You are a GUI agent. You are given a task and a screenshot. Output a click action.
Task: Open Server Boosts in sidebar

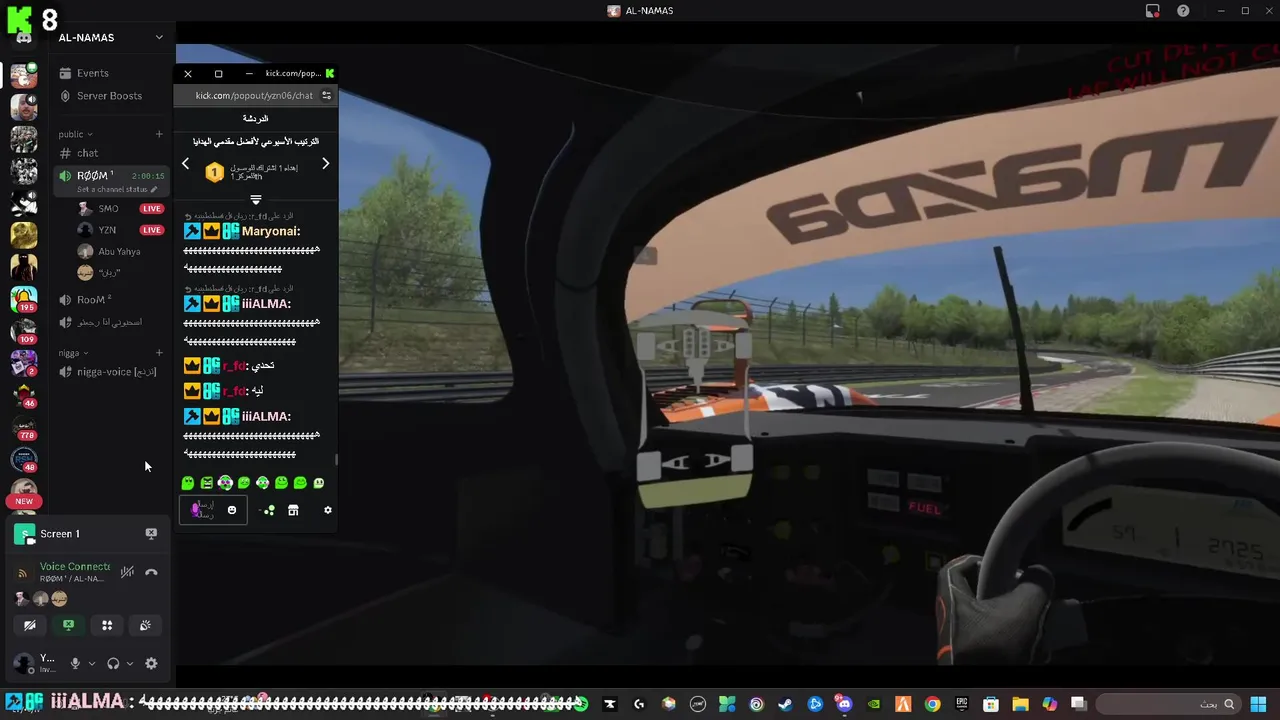109,96
